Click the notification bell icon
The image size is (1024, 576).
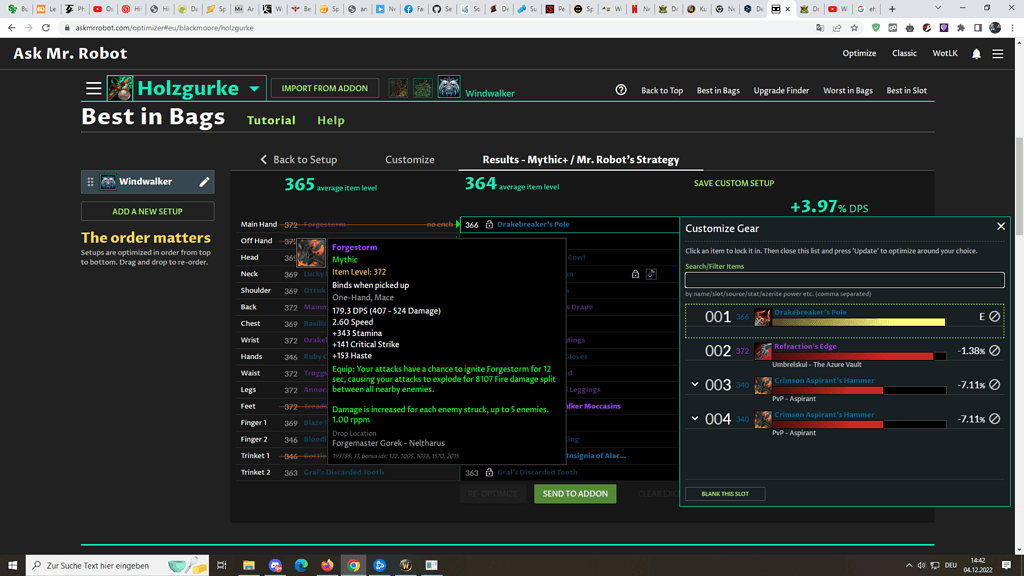(x=976, y=54)
